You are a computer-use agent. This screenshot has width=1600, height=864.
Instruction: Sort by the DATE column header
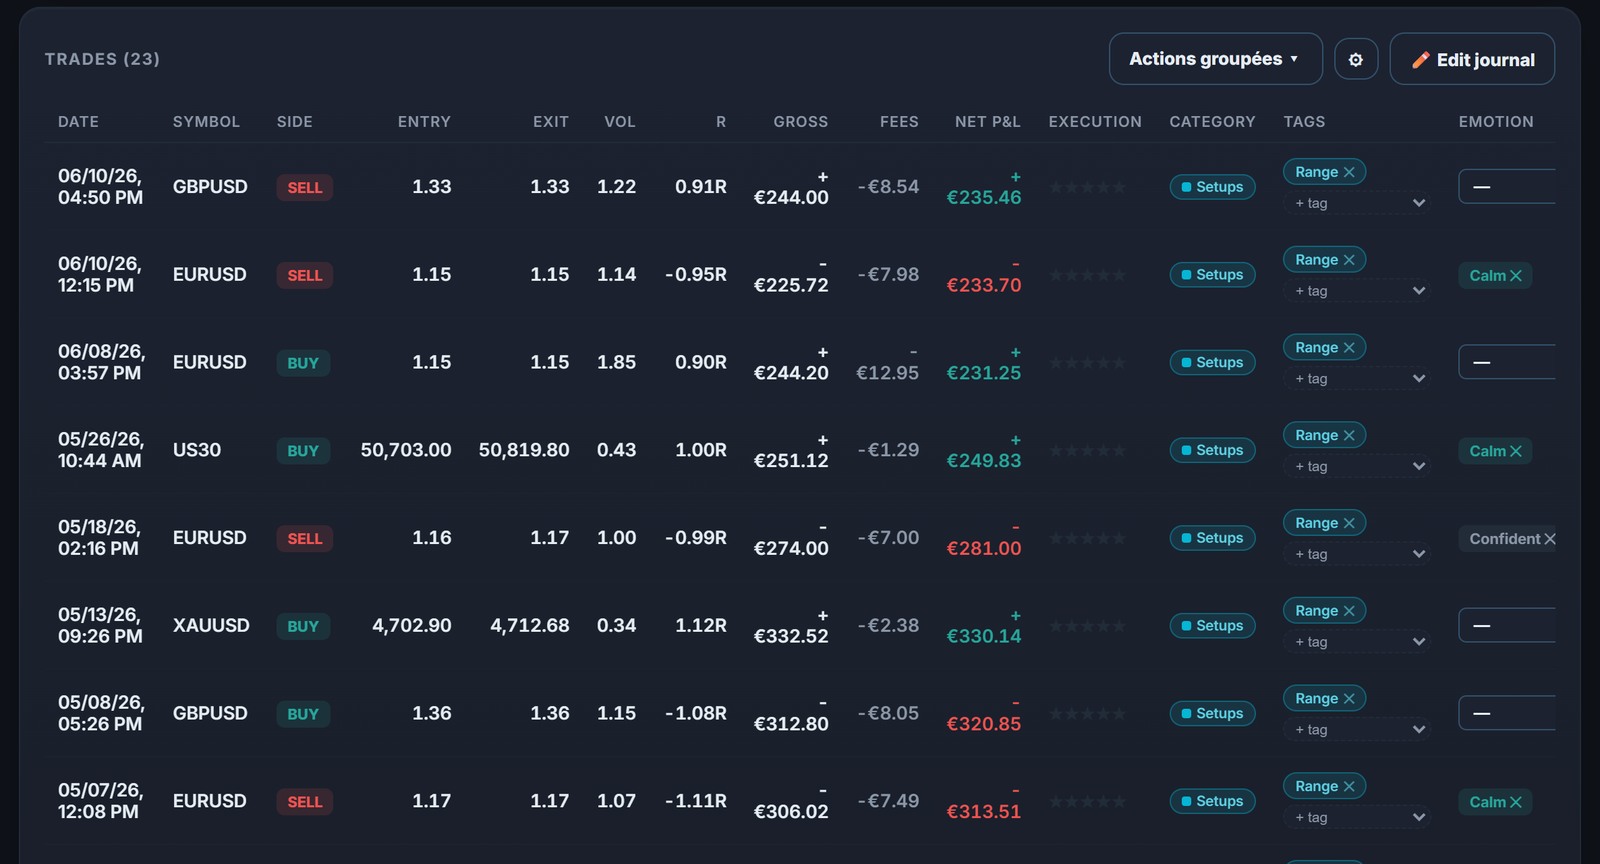[x=78, y=122]
